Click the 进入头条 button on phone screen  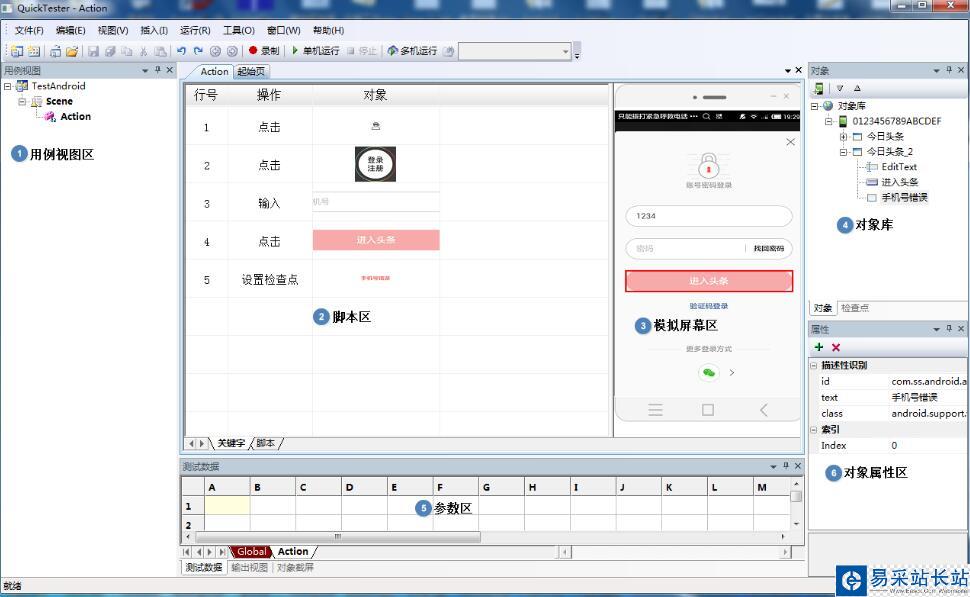(709, 281)
